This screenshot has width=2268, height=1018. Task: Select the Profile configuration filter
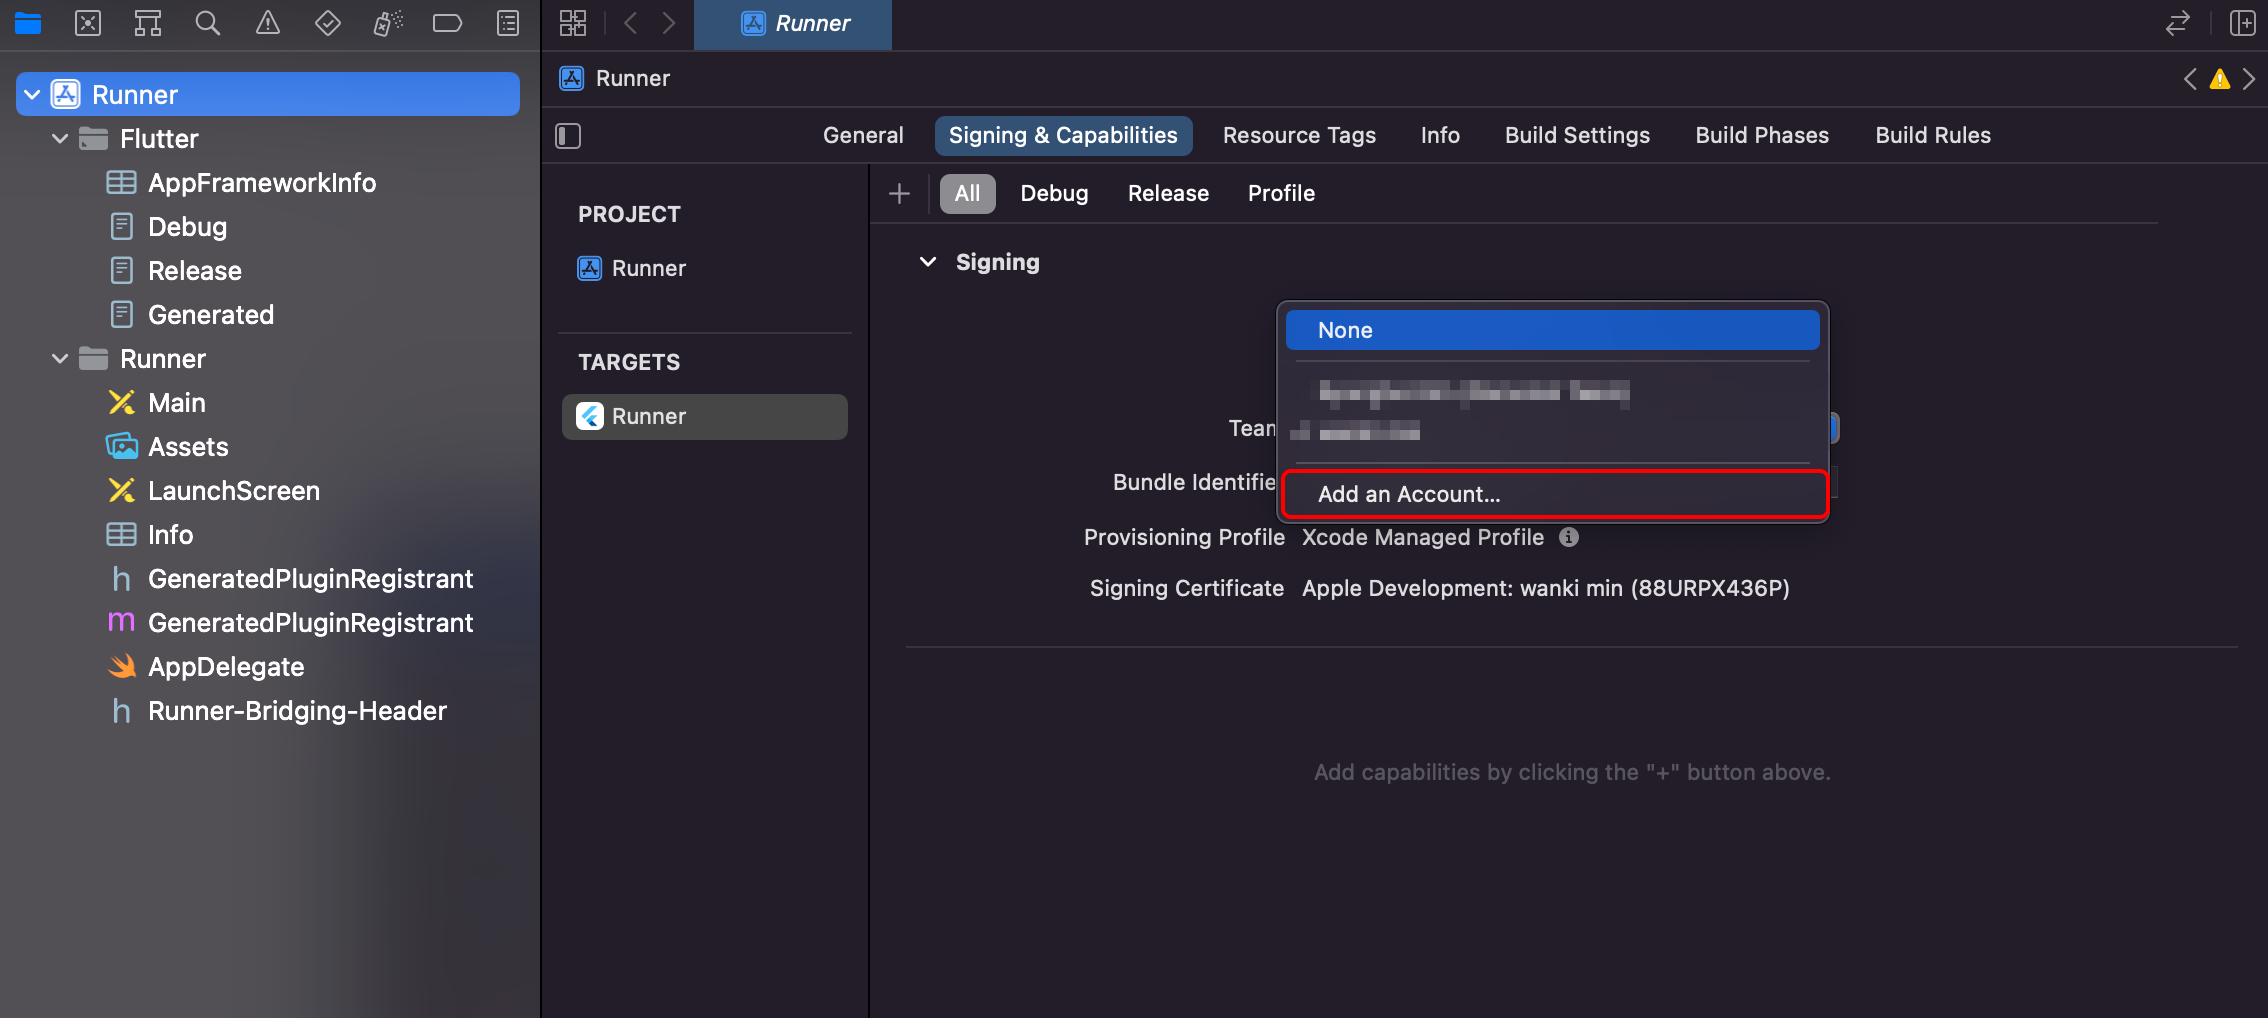click(1281, 194)
